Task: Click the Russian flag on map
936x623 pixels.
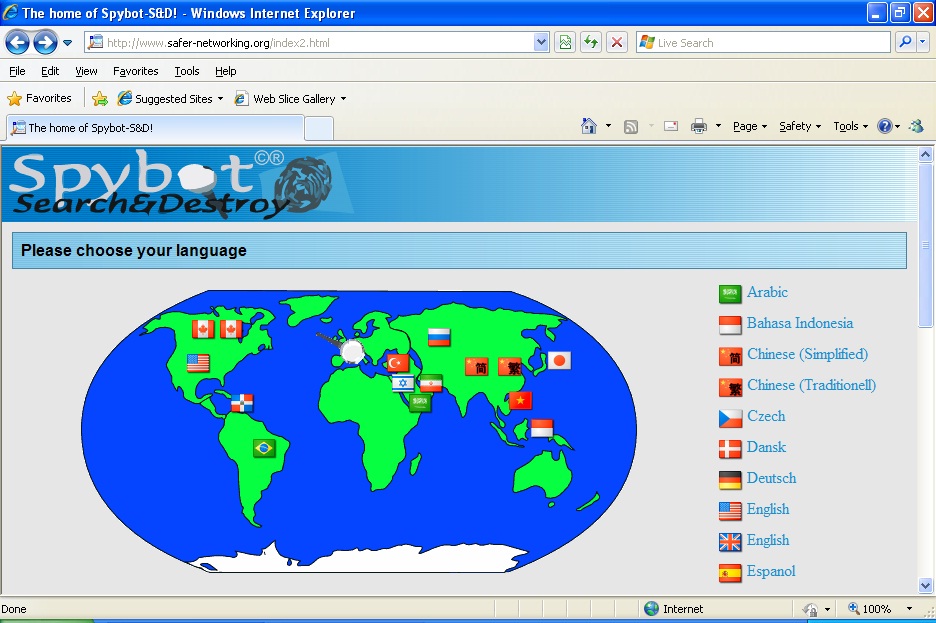Action: (439, 337)
